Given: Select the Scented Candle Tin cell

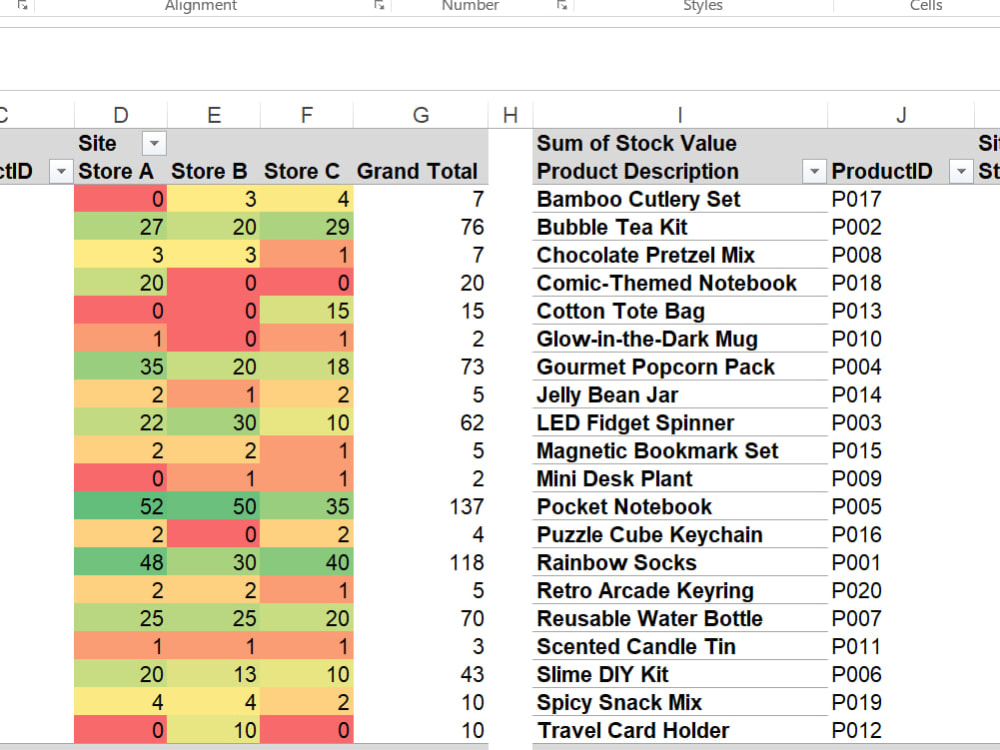Looking at the screenshot, I should (x=680, y=647).
